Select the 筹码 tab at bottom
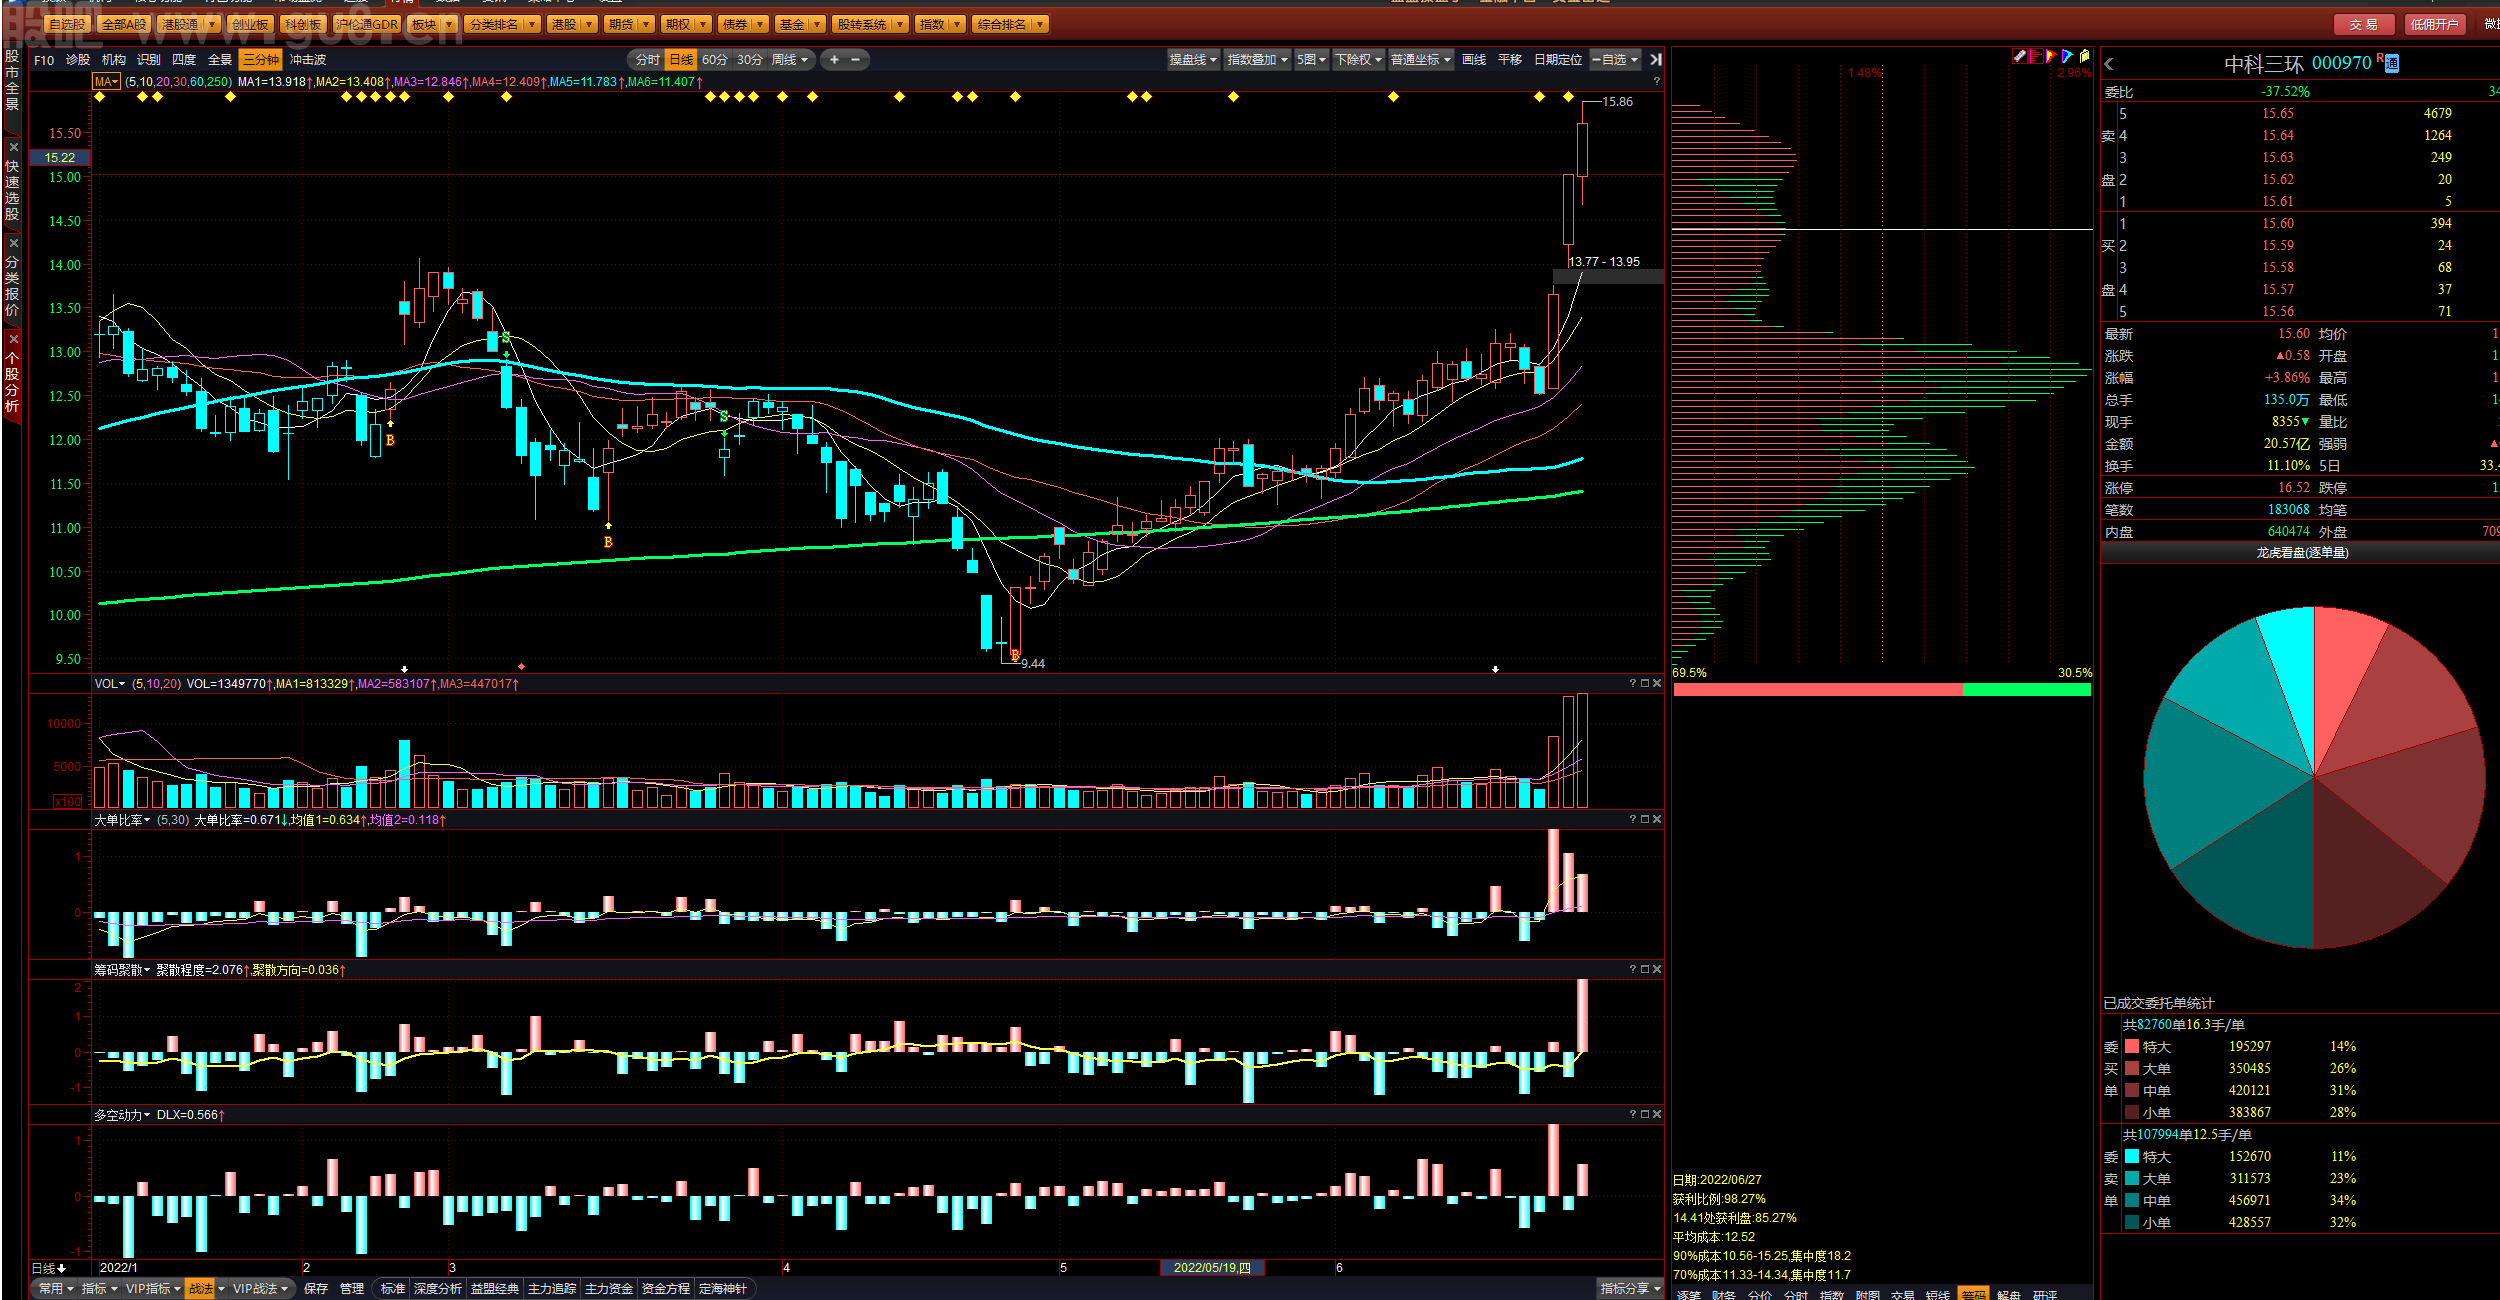 tap(1973, 1294)
